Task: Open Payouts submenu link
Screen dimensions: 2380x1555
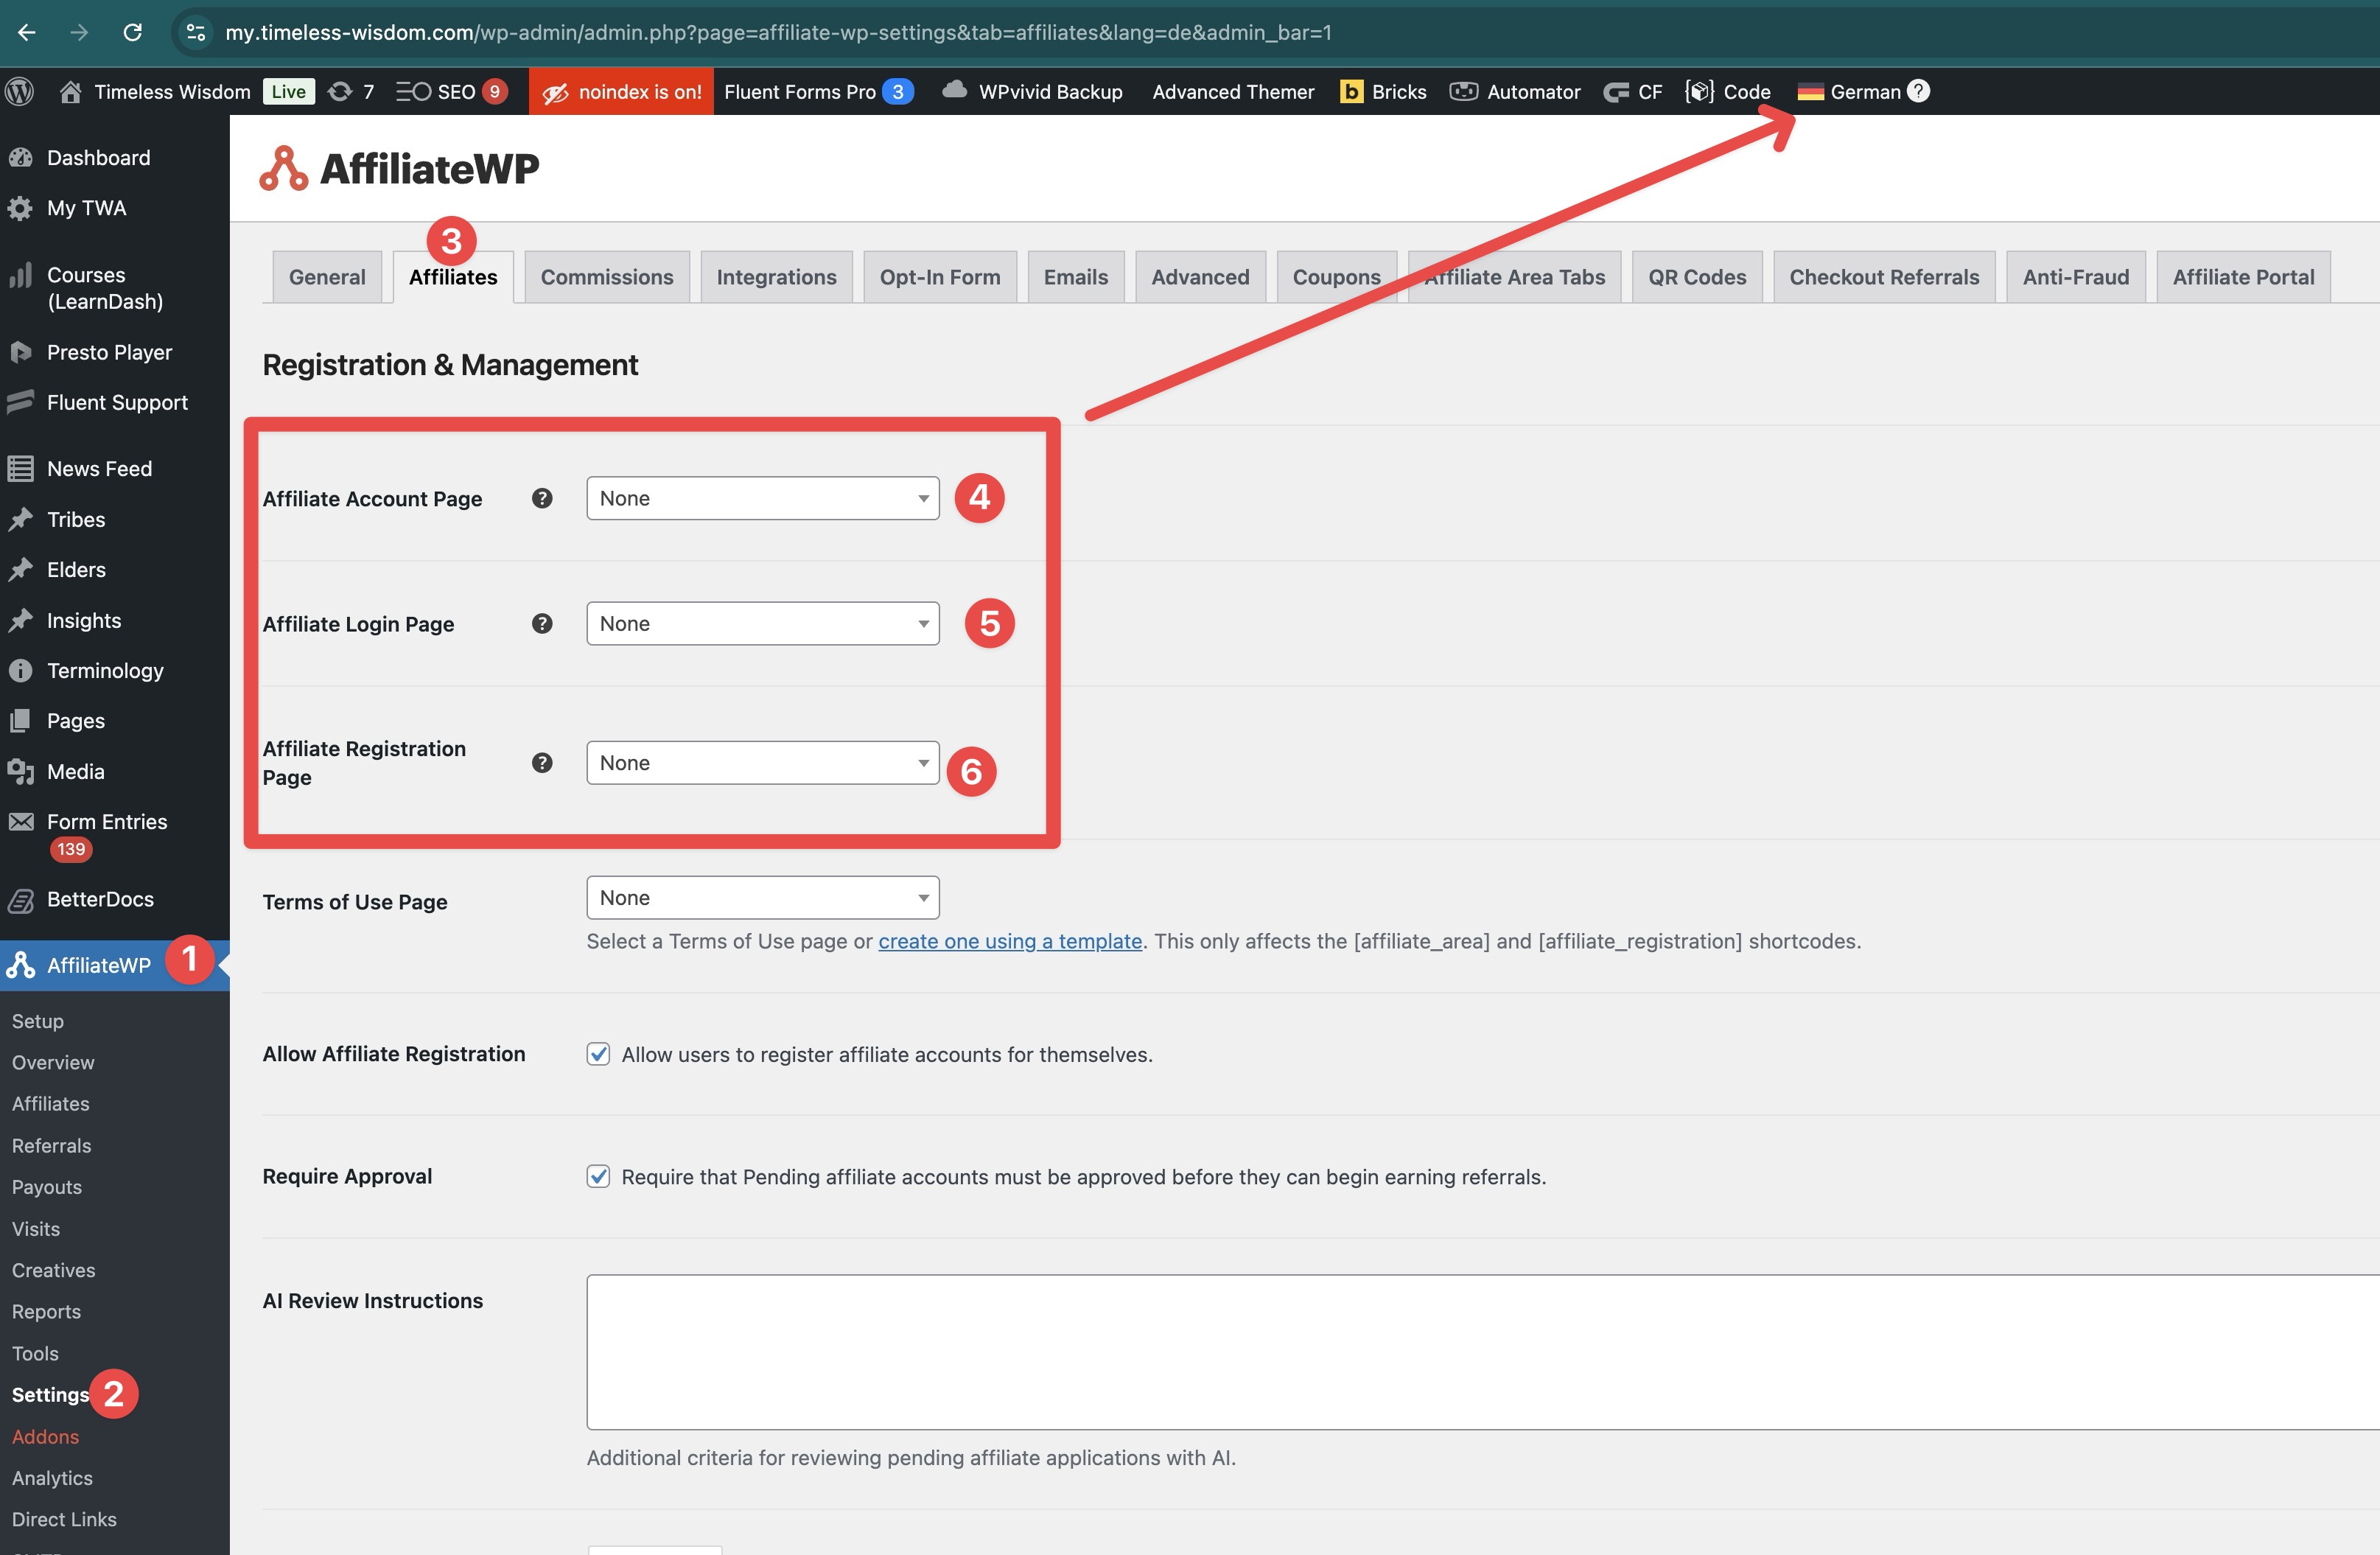Action: [x=47, y=1187]
